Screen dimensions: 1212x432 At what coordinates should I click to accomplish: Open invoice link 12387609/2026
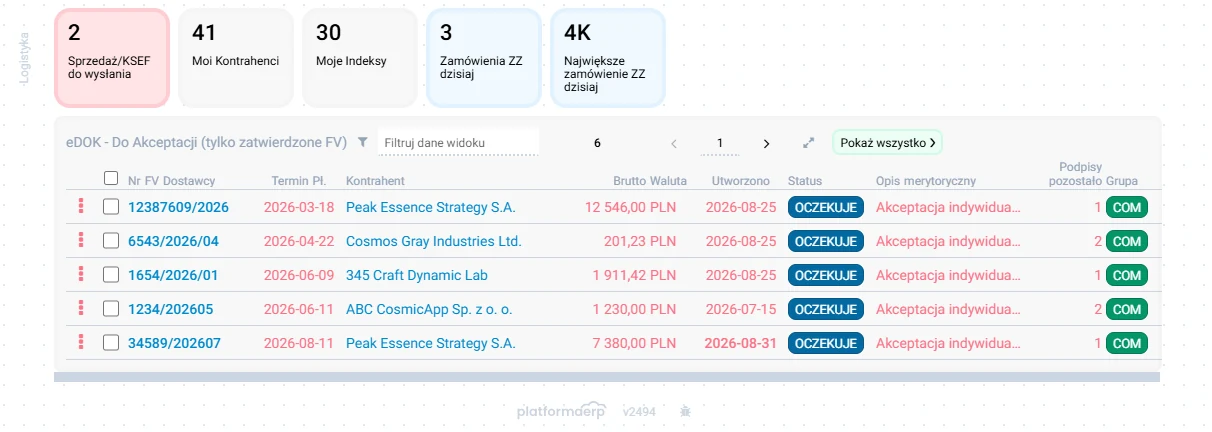coord(178,207)
